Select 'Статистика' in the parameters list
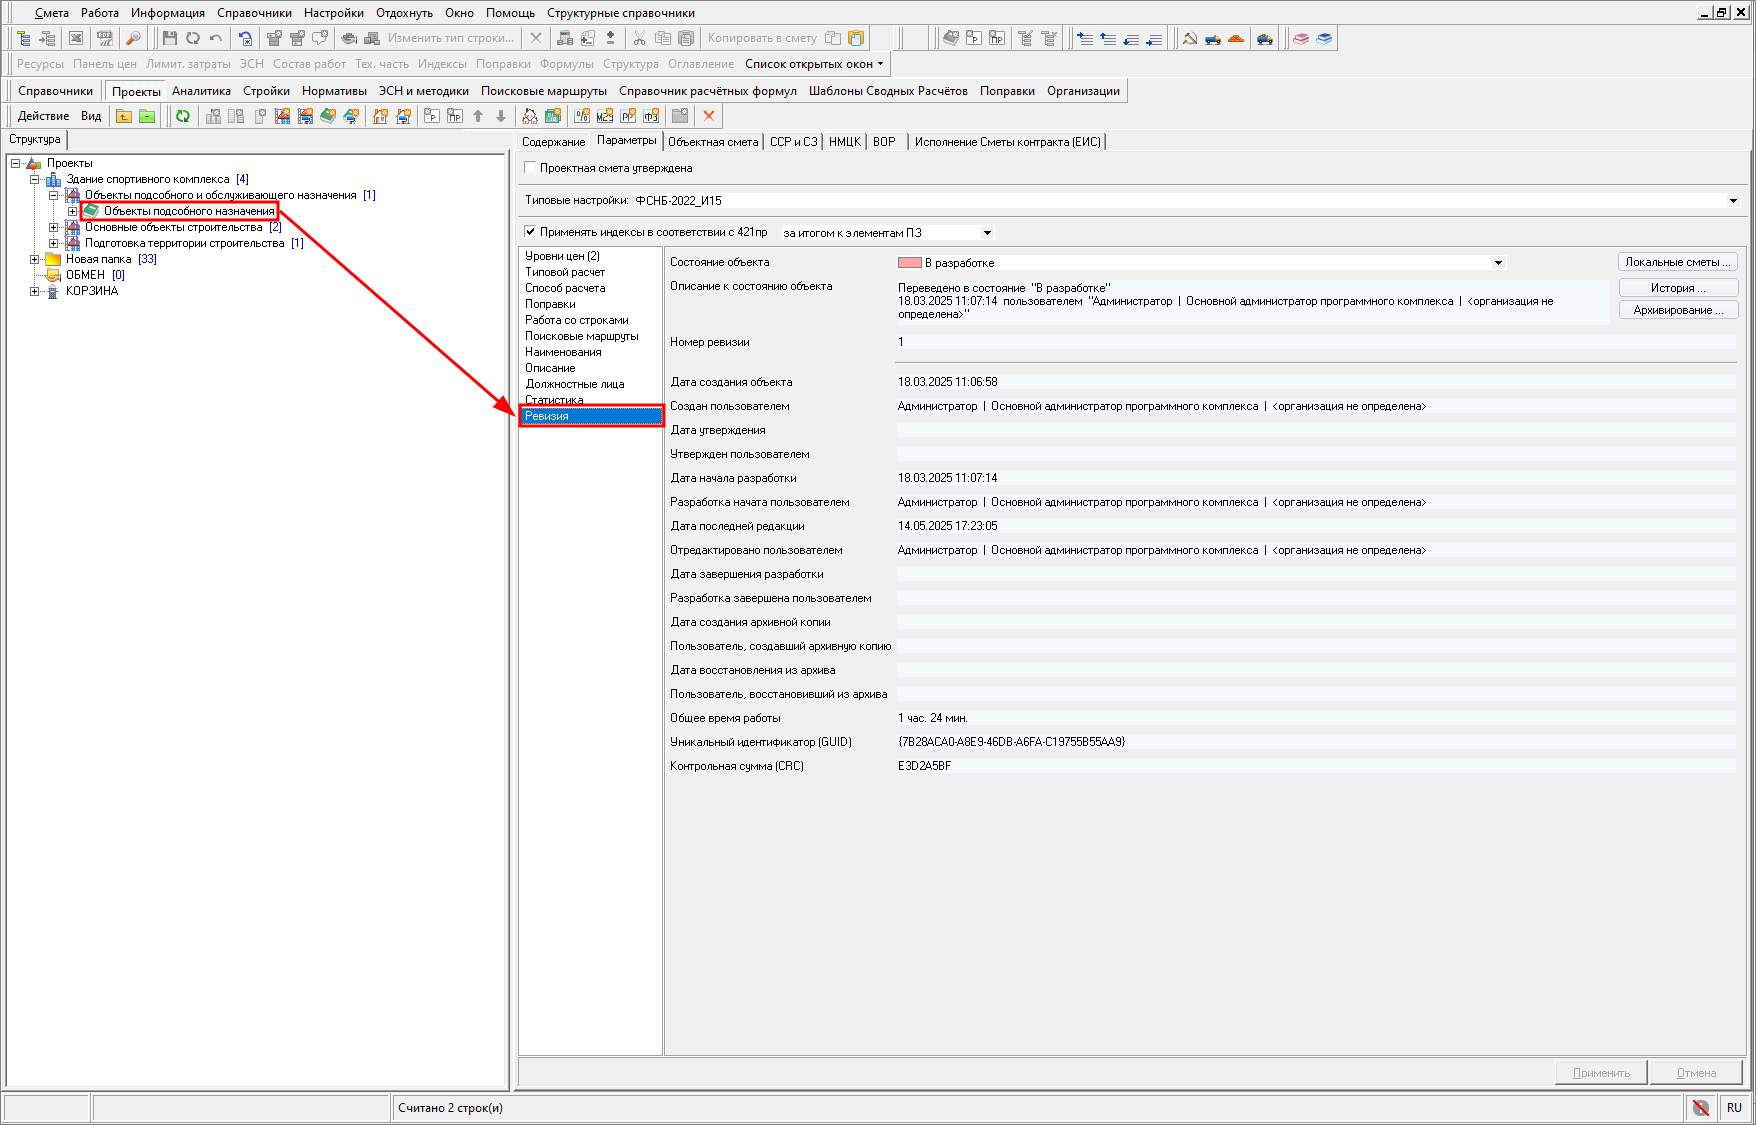Screen dimensions: 1756x1125 click(x=554, y=400)
